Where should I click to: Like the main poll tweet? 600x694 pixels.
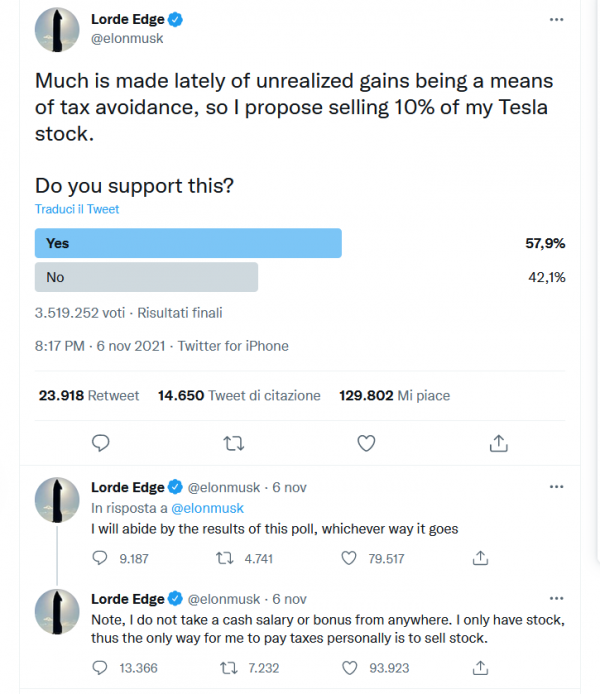click(x=366, y=443)
